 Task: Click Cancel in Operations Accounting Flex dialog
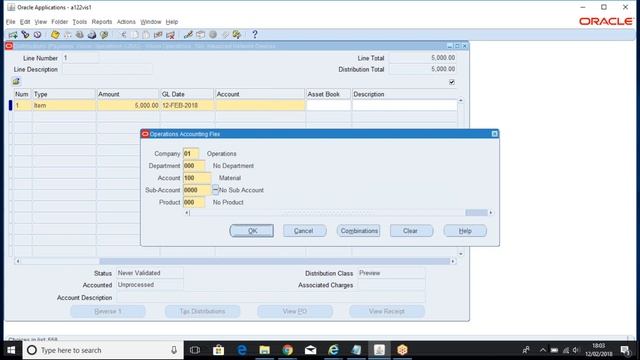(x=304, y=231)
